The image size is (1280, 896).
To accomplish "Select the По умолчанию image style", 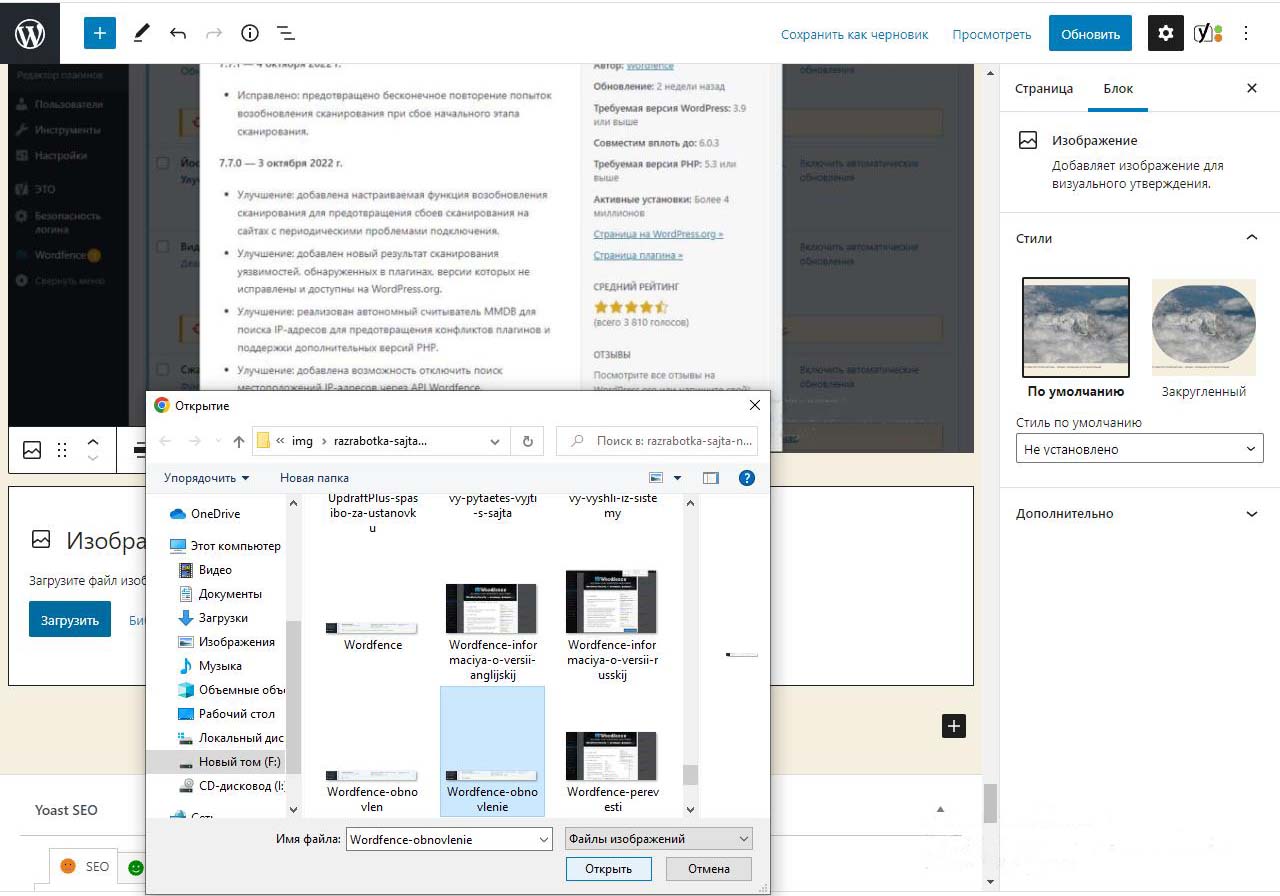I will pos(1076,328).
